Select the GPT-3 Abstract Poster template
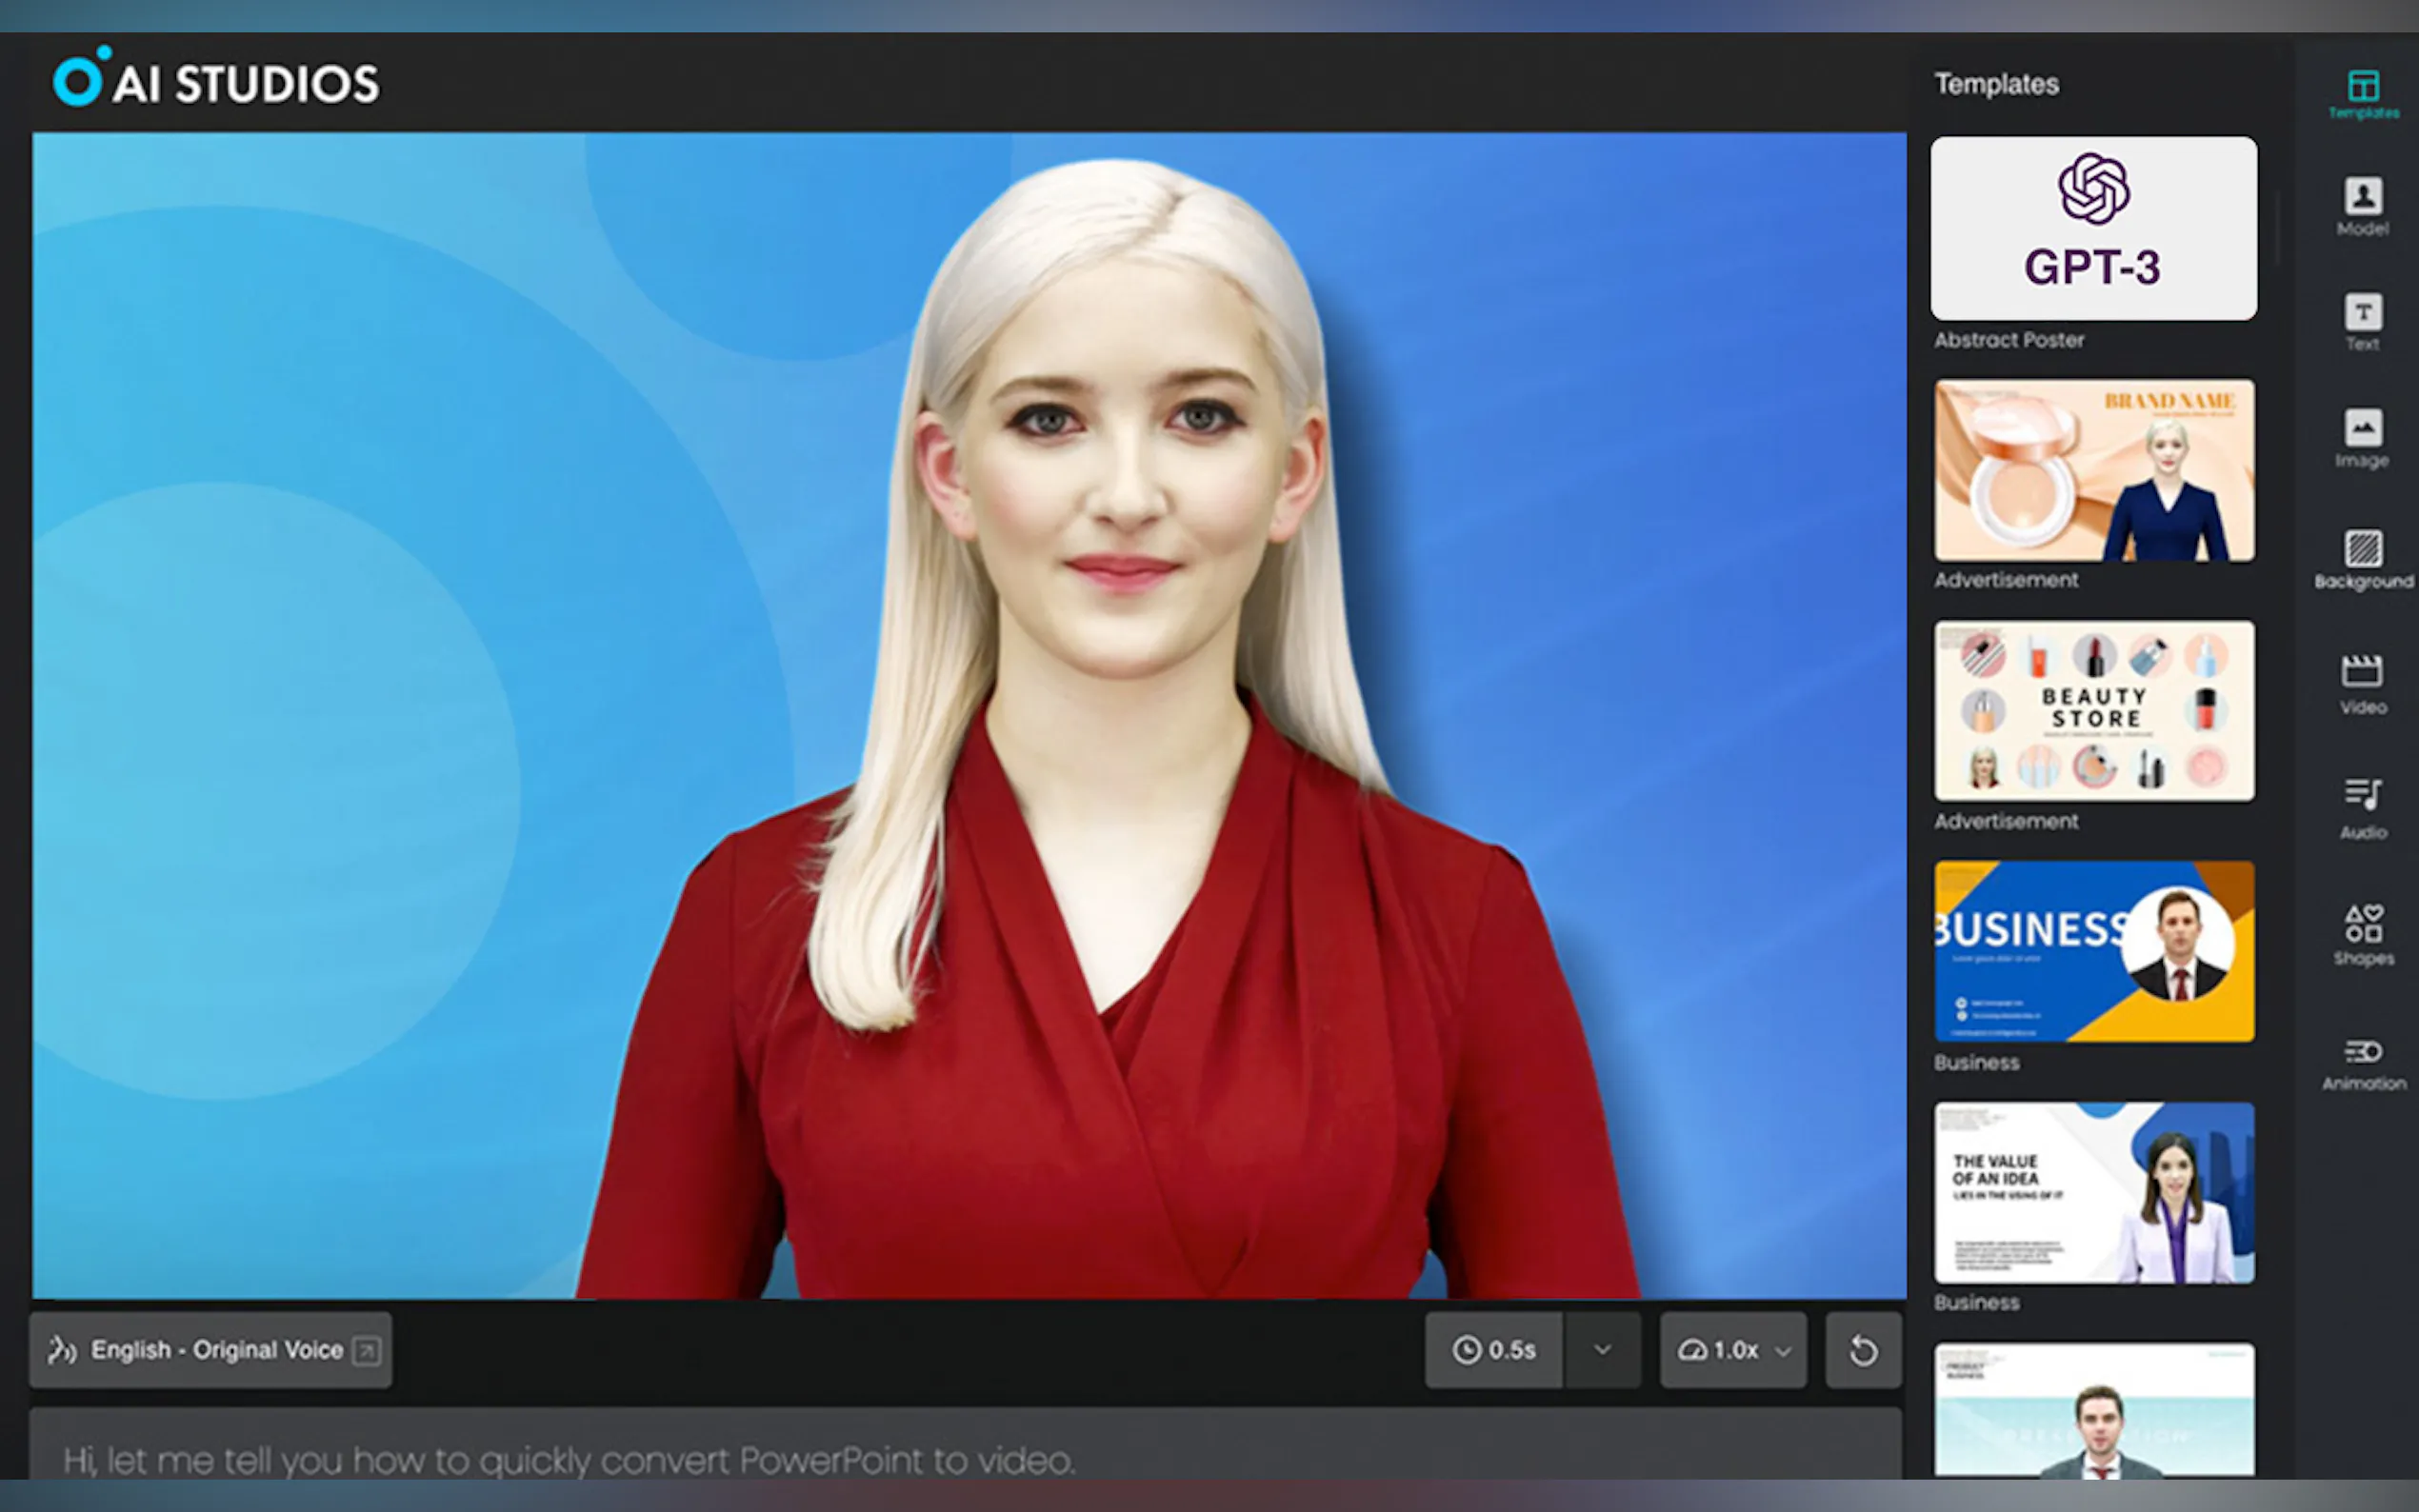The image size is (2419, 1512). pyautogui.click(x=2093, y=229)
